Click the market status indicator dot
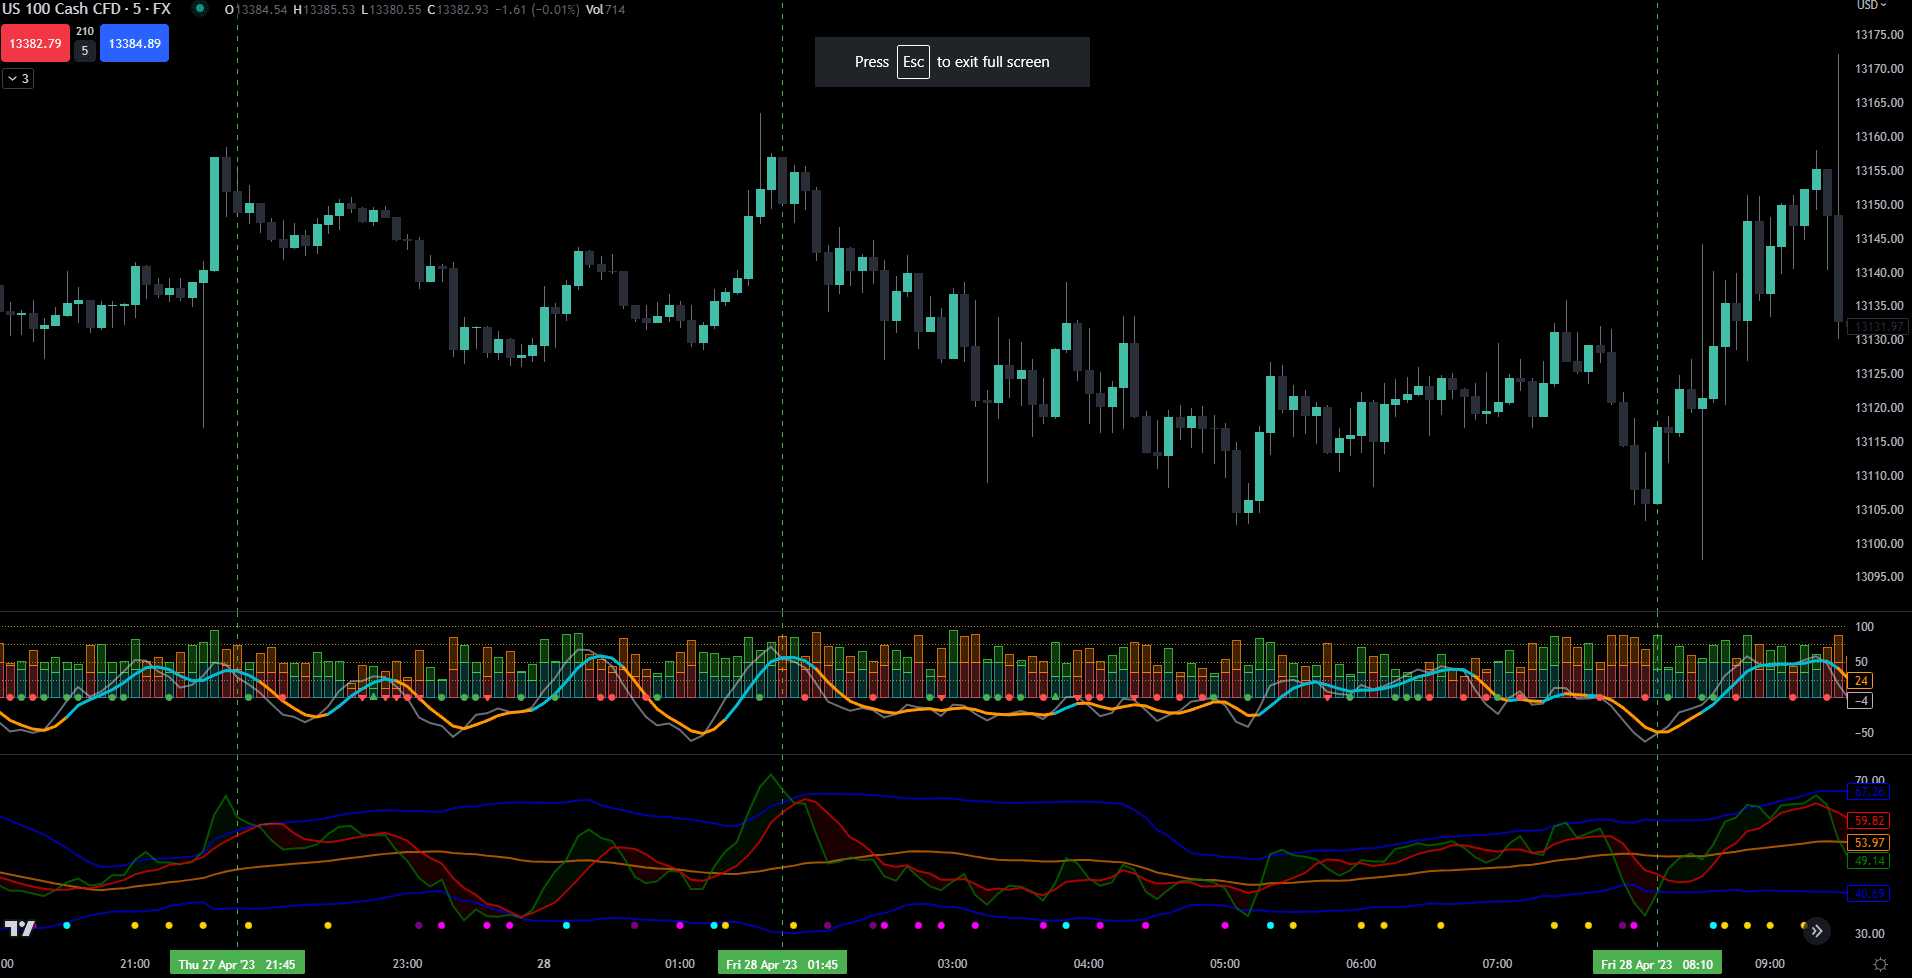 pyautogui.click(x=200, y=9)
